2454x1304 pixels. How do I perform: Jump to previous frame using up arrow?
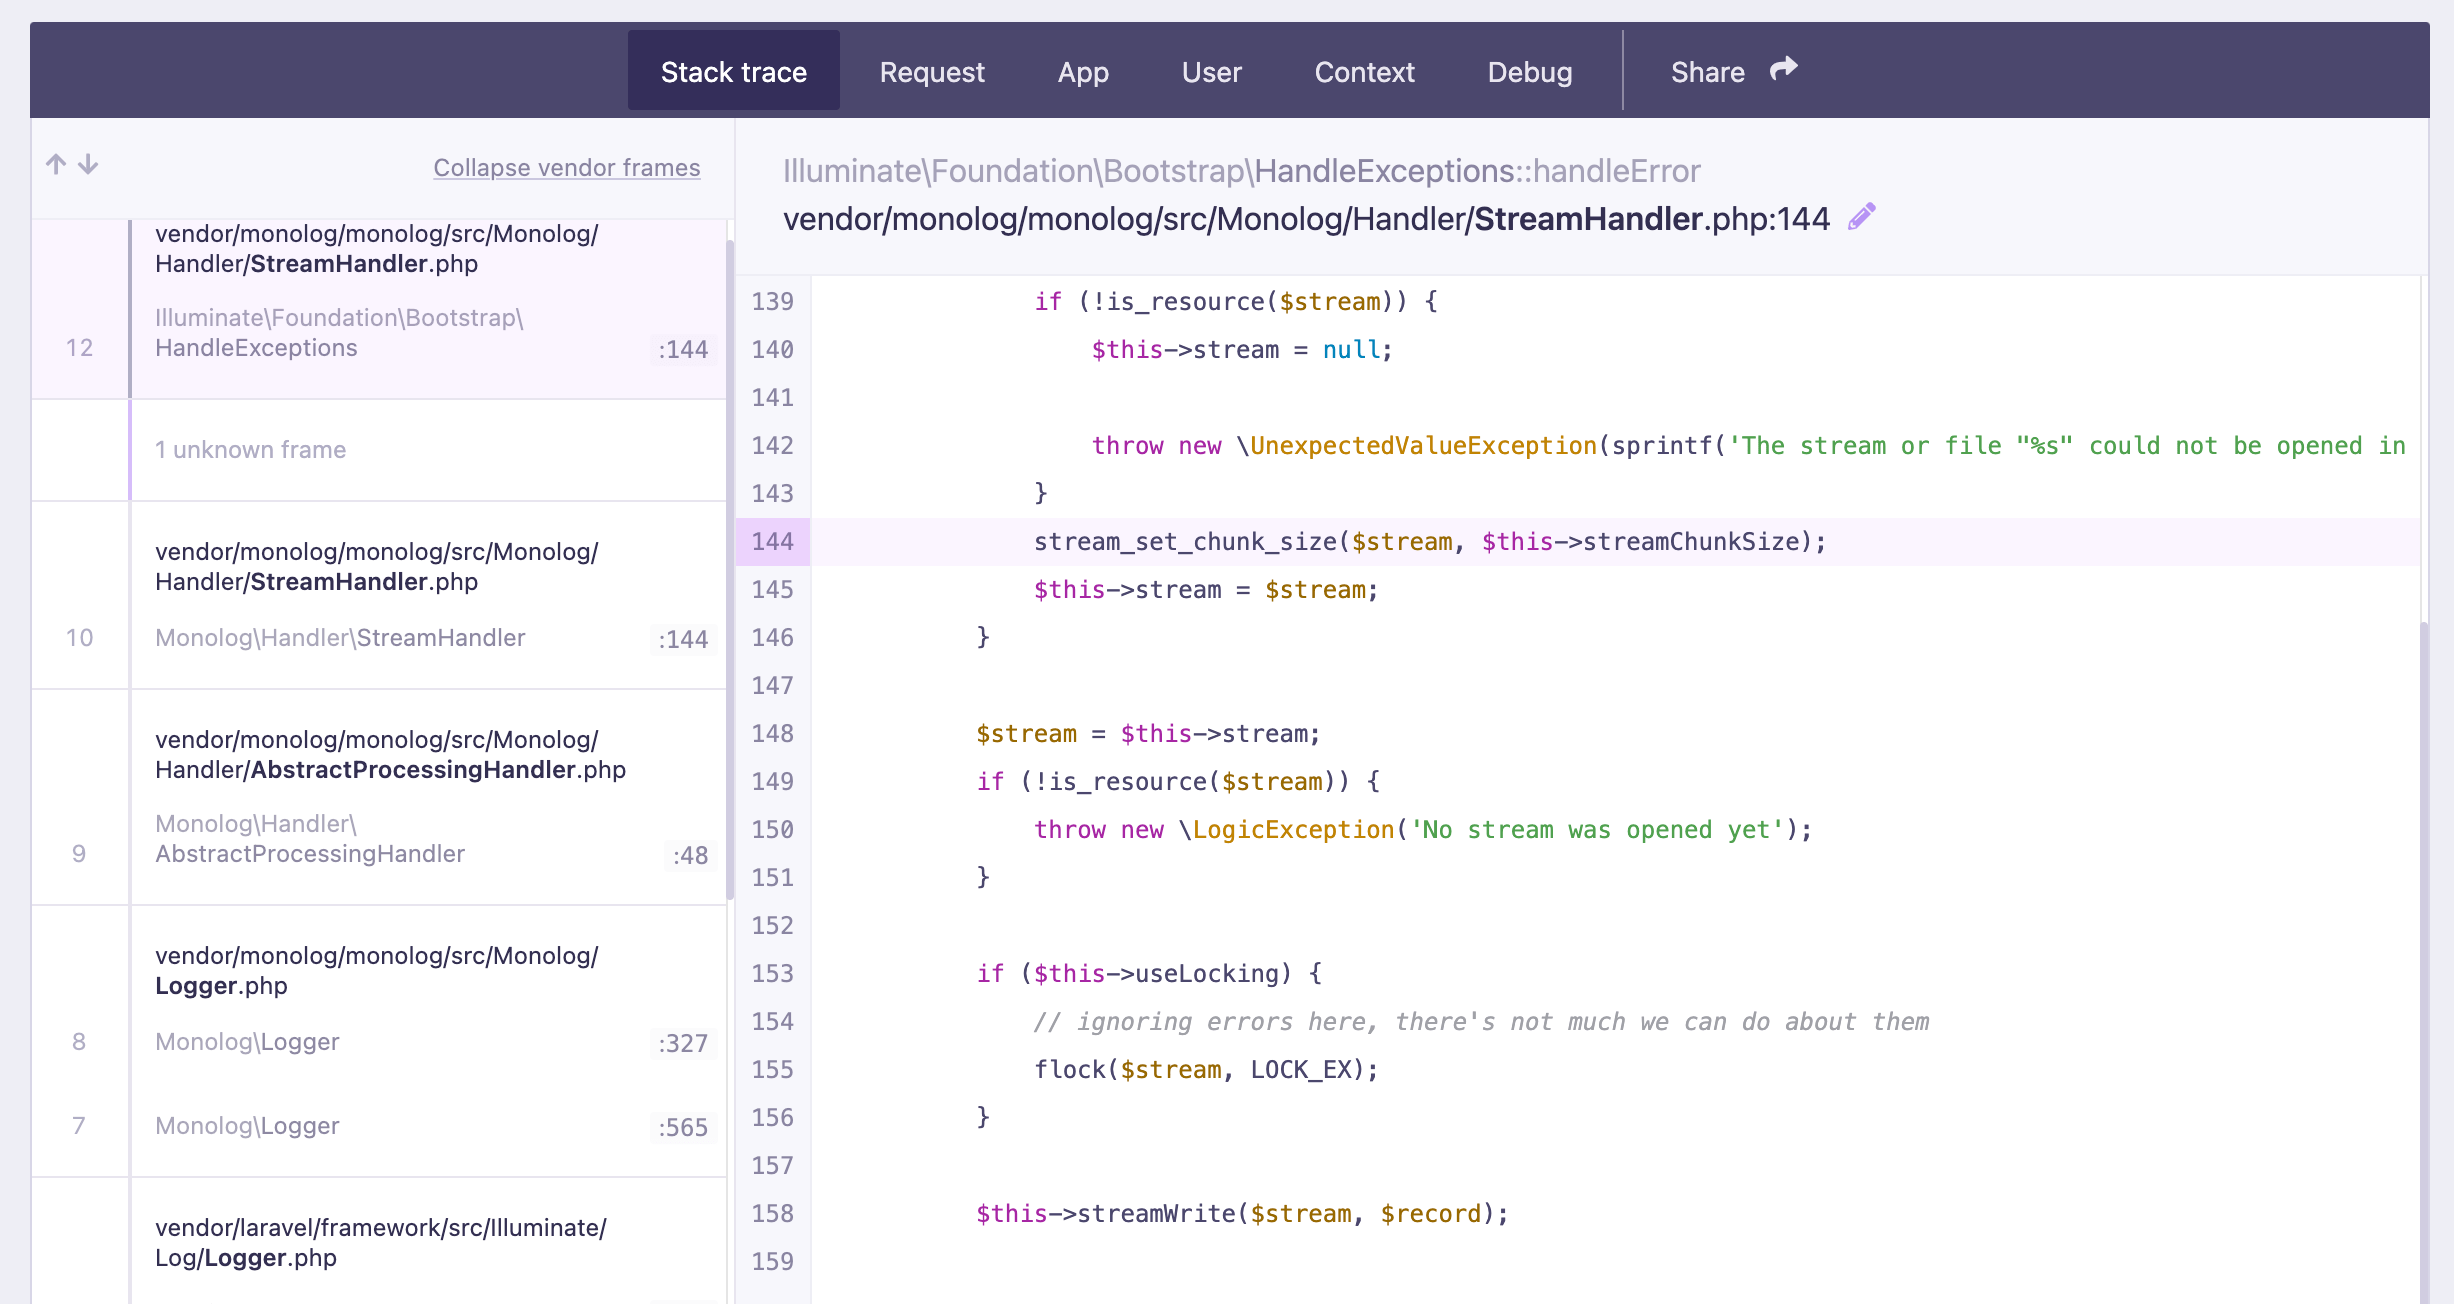(x=55, y=165)
